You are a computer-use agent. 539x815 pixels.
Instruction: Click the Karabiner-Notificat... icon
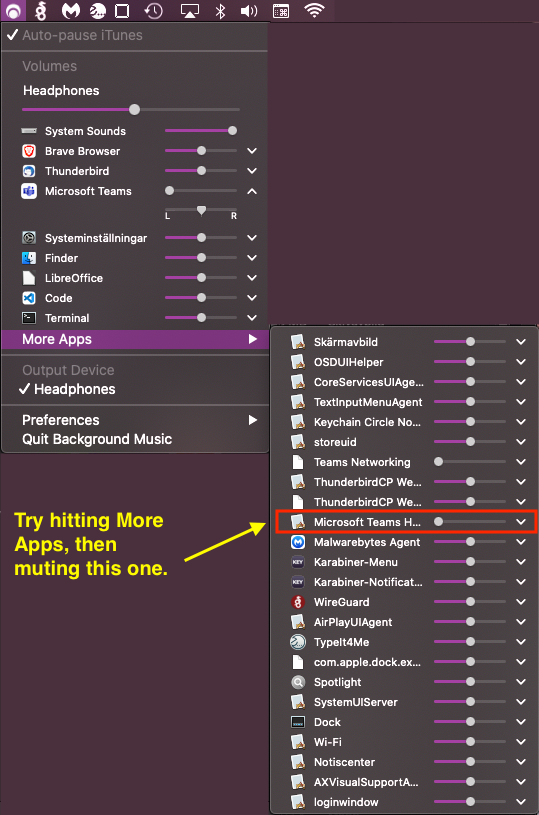click(298, 582)
